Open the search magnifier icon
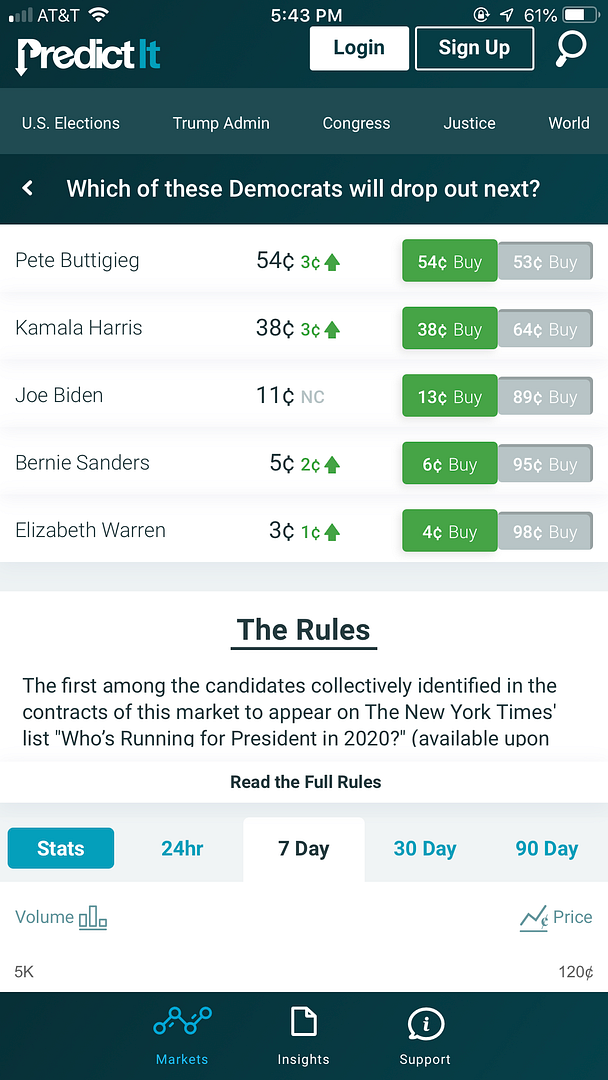This screenshot has width=608, height=1080. tap(571, 48)
